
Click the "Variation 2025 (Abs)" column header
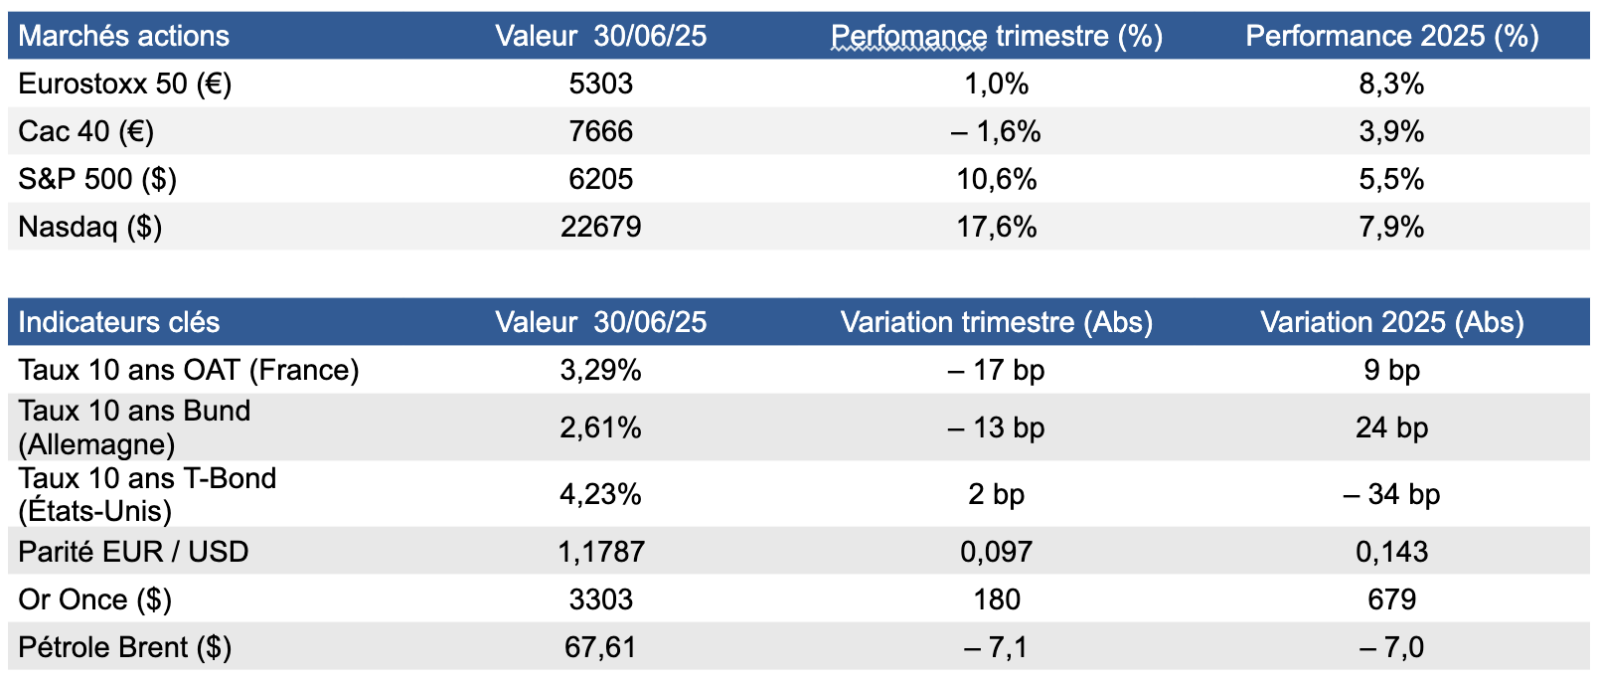pos(1391,322)
